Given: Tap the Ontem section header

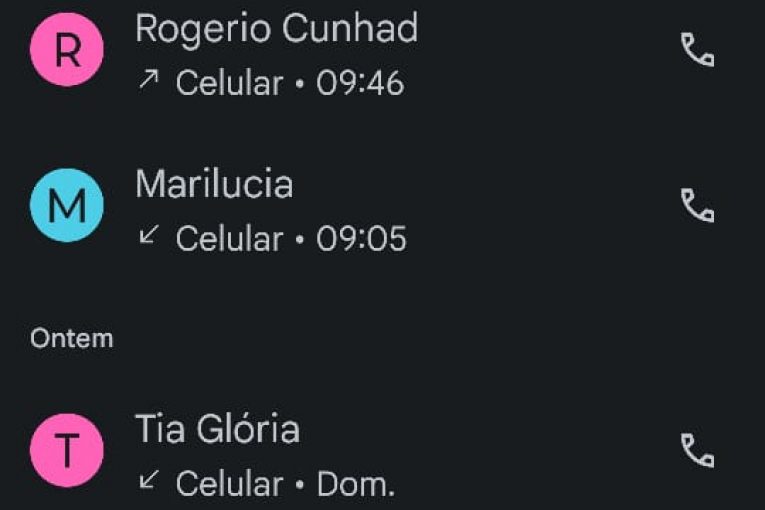Looking at the screenshot, I should click(72, 338).
